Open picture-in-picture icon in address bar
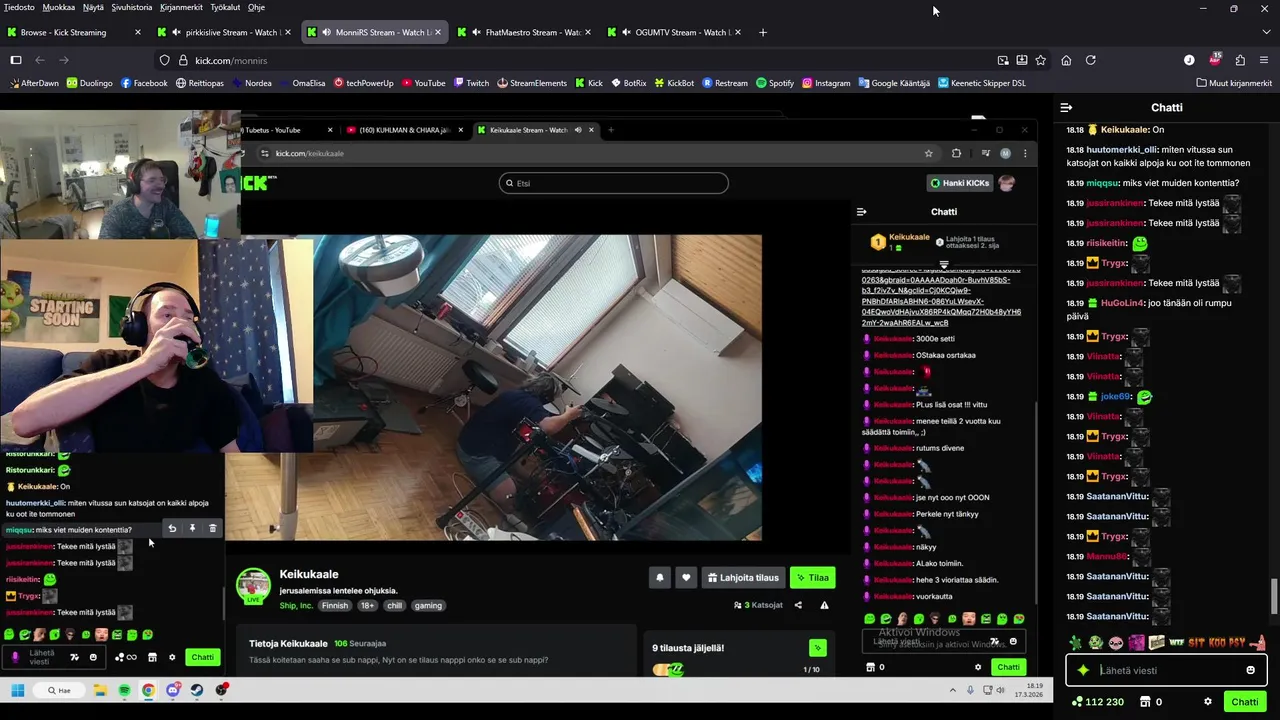This screenshot has height=720, width=1280. click(x=1003, y=60)
